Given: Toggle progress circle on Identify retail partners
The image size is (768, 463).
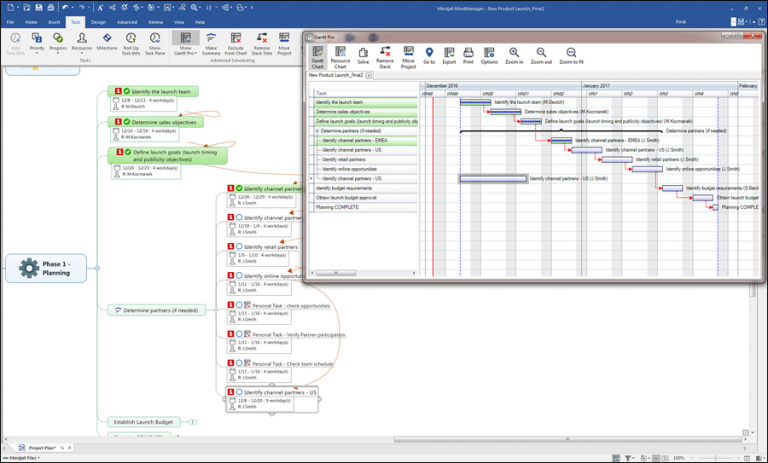Looking at the screenshot, I should (x=240, y=246).
